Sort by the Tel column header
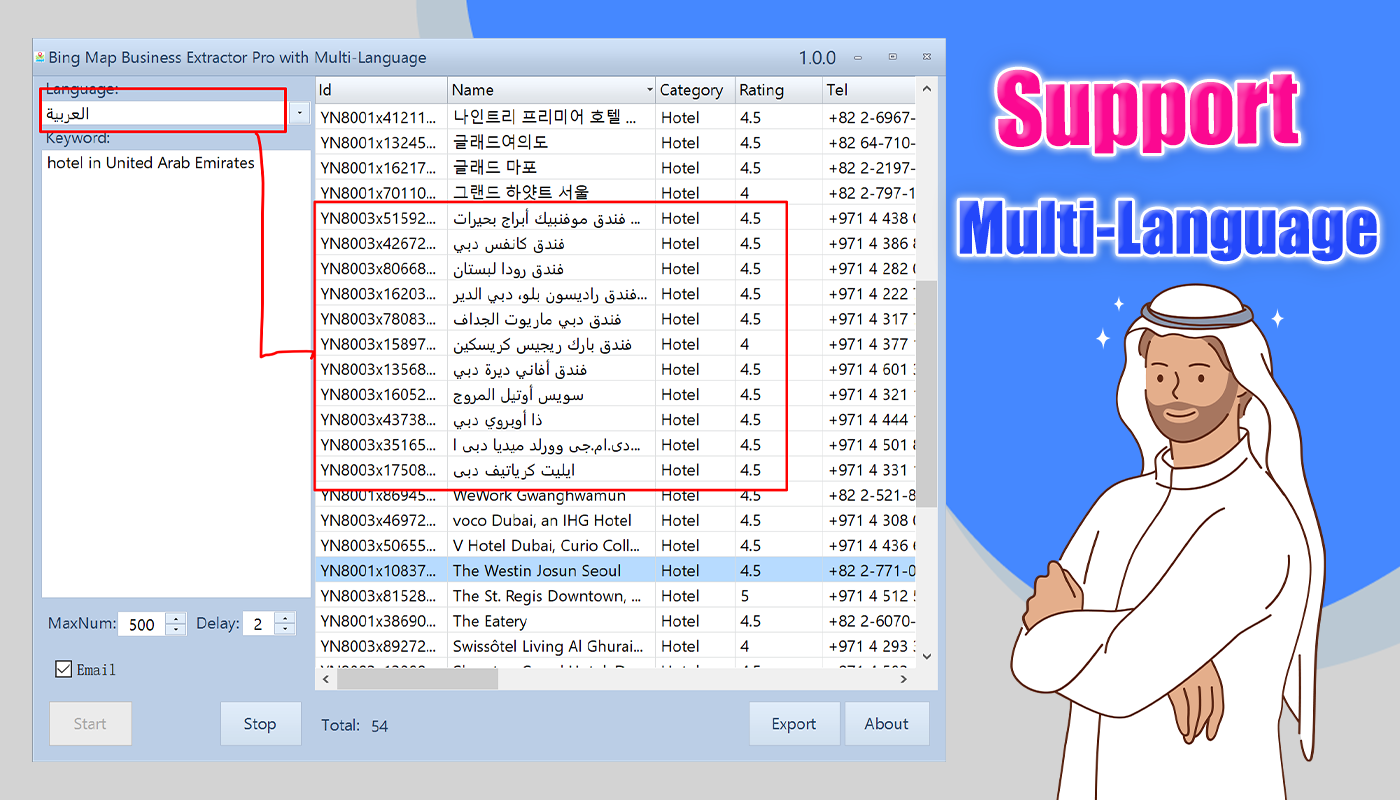The image size is (1400, 800). pyautogui.click(x=868, y=90)
